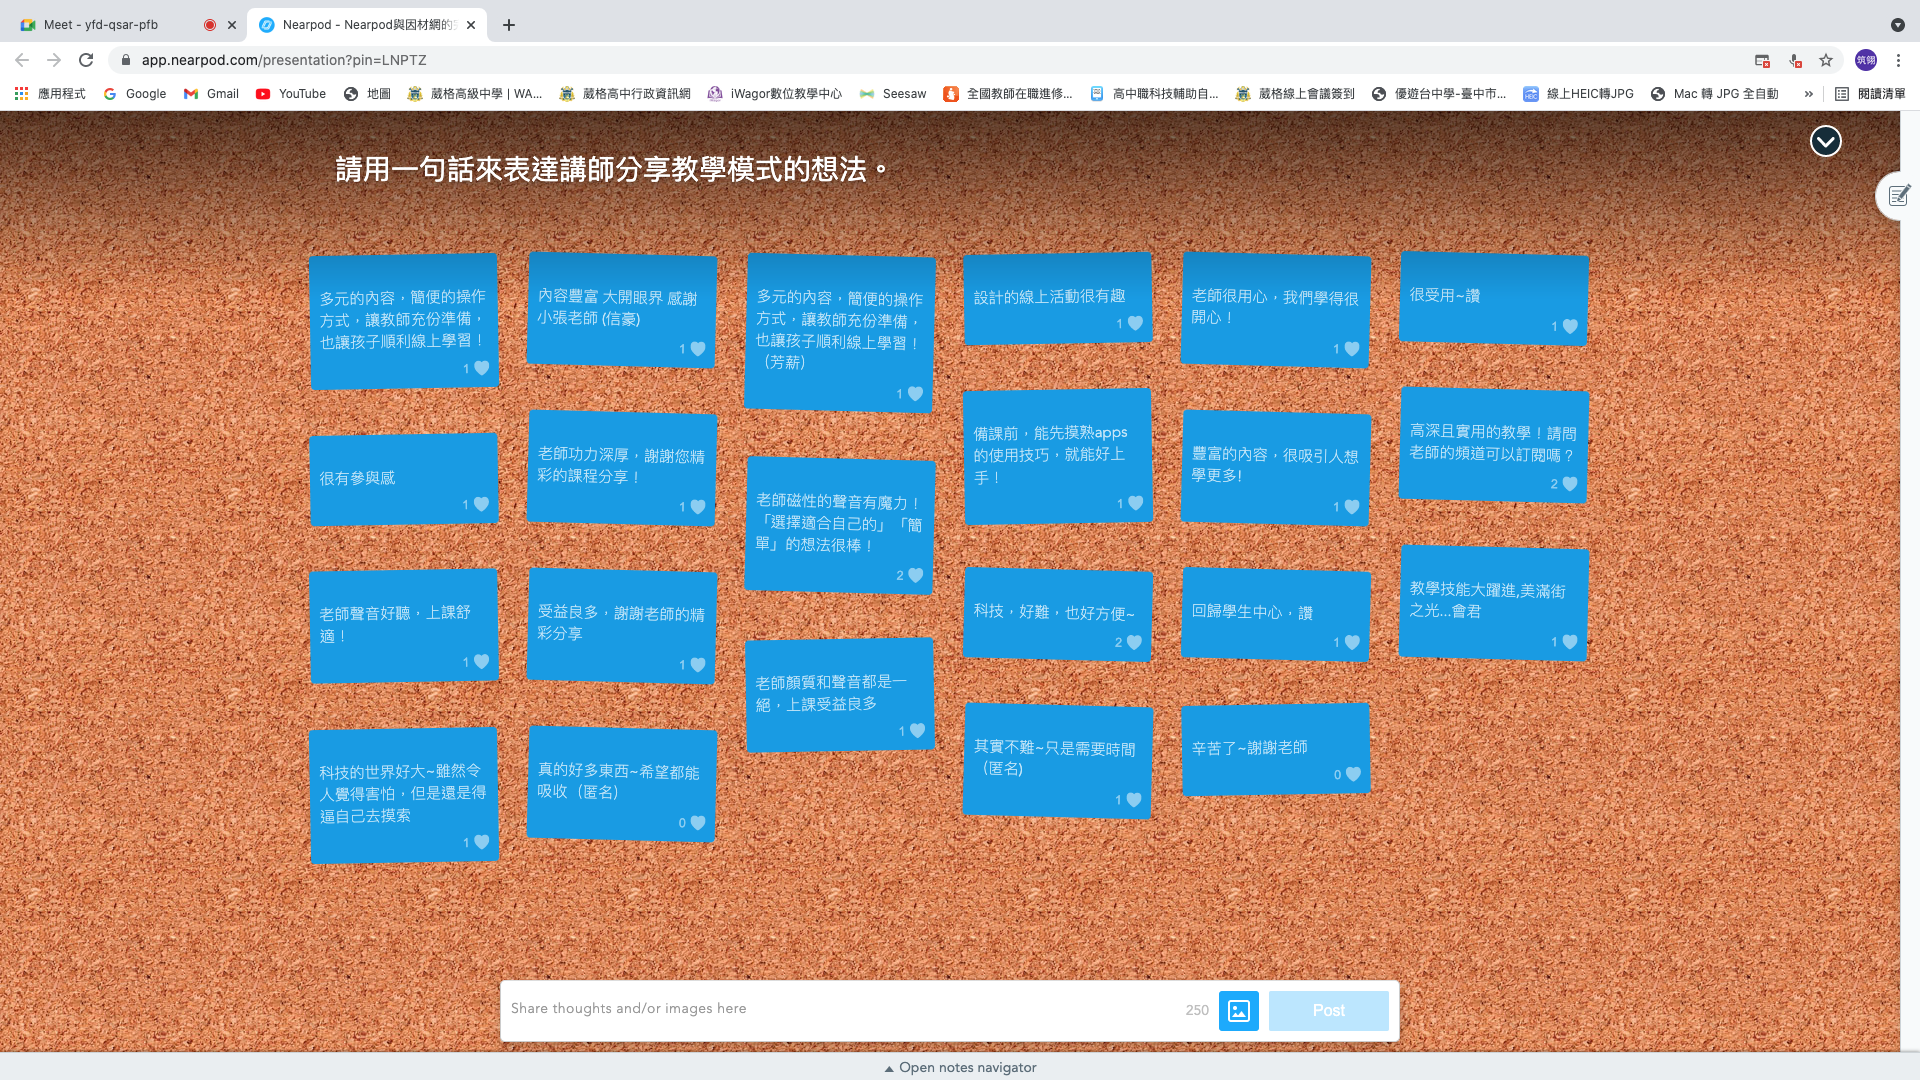Viewport: 1920px width, 1080px height.
Task: Click the address bar URL
Action: [x=284, y=60]
